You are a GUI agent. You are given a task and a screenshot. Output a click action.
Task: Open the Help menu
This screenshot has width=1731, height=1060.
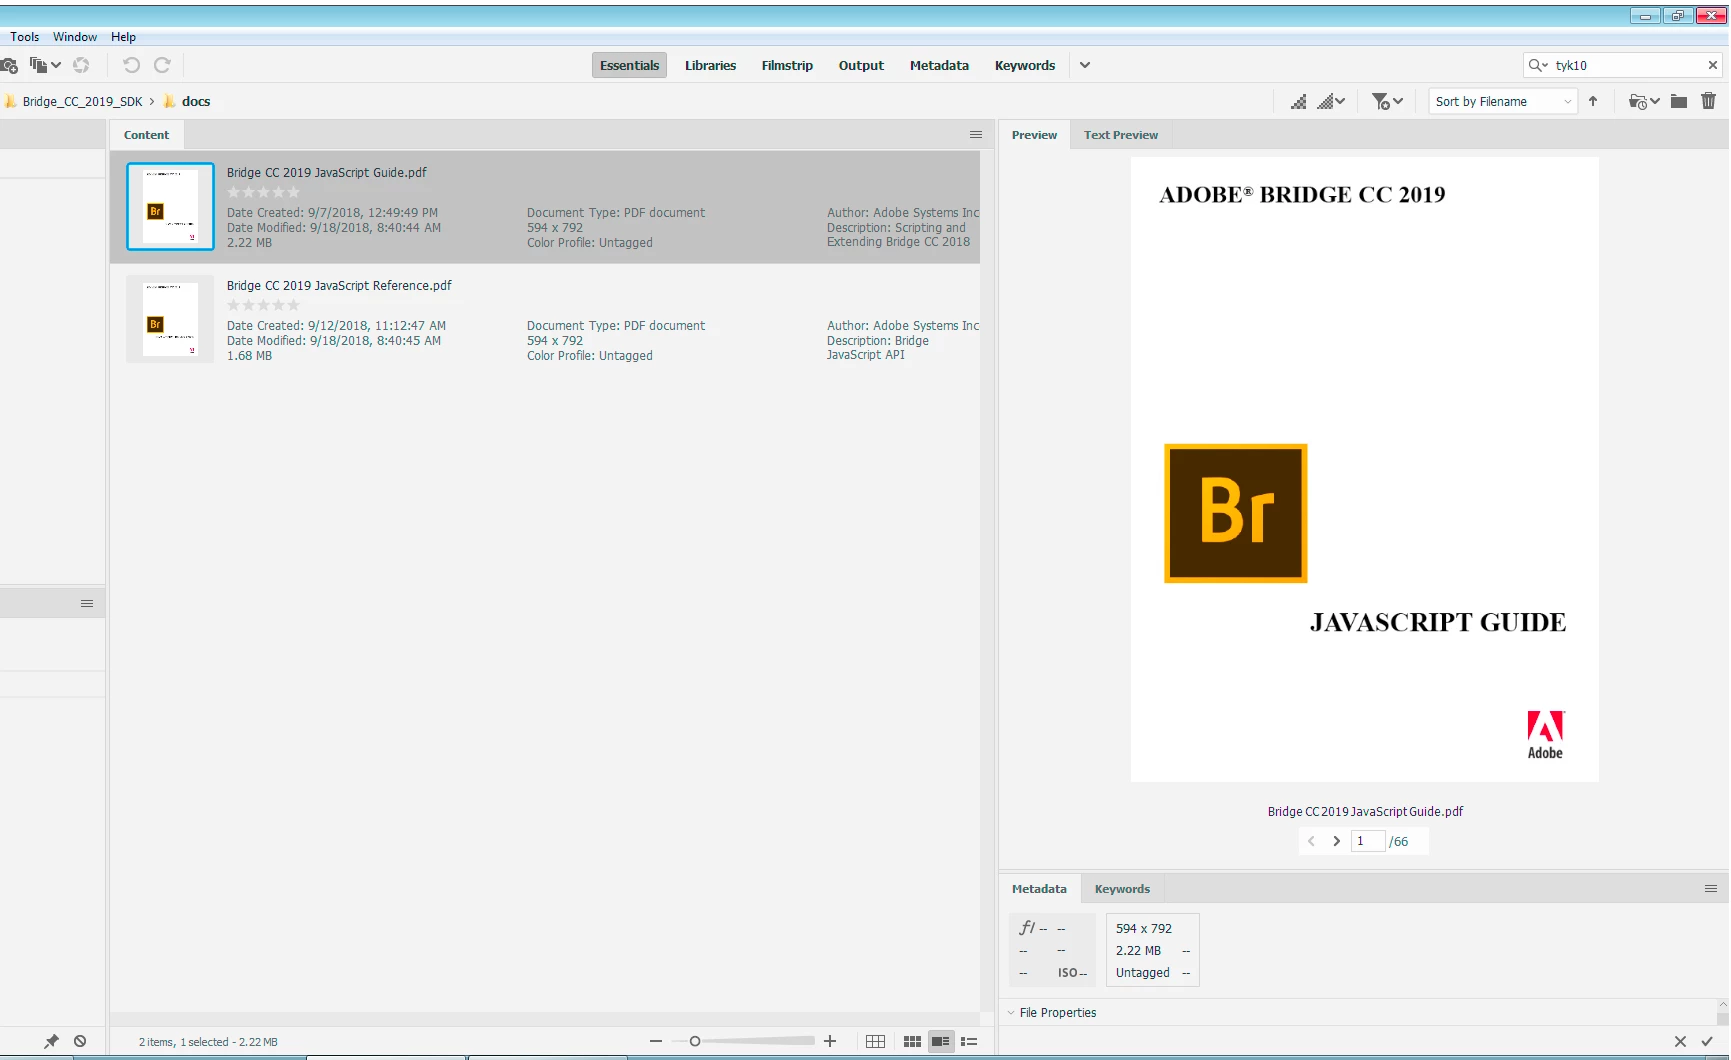[x=123, y=37]
